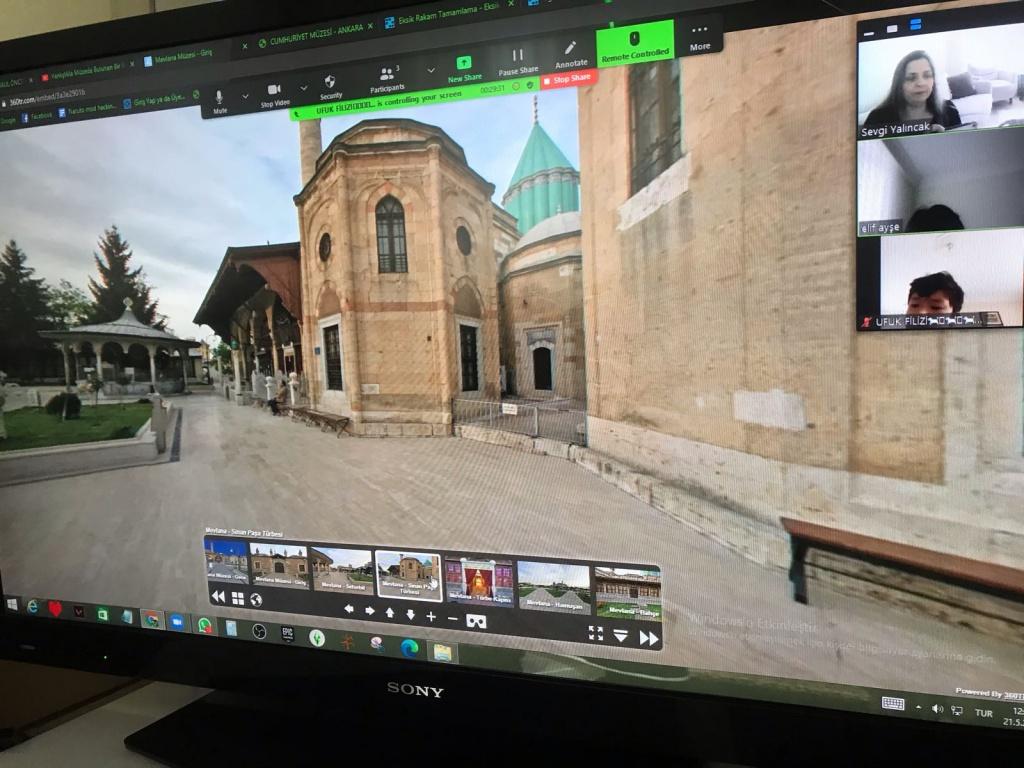The image size is (1024, 768).
Task: Open the Windows Start menu
Action: (12, 604)
